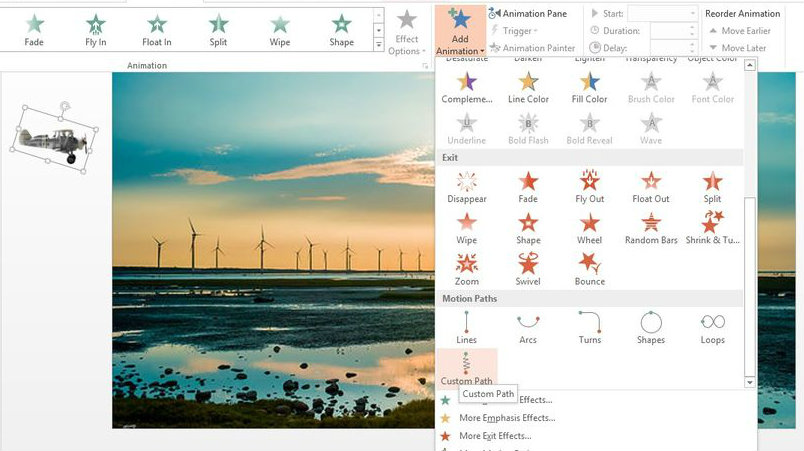Open the Animation Pane
Image resolution: width=804 pixels, height=451 pixels.
click(528, 14)
